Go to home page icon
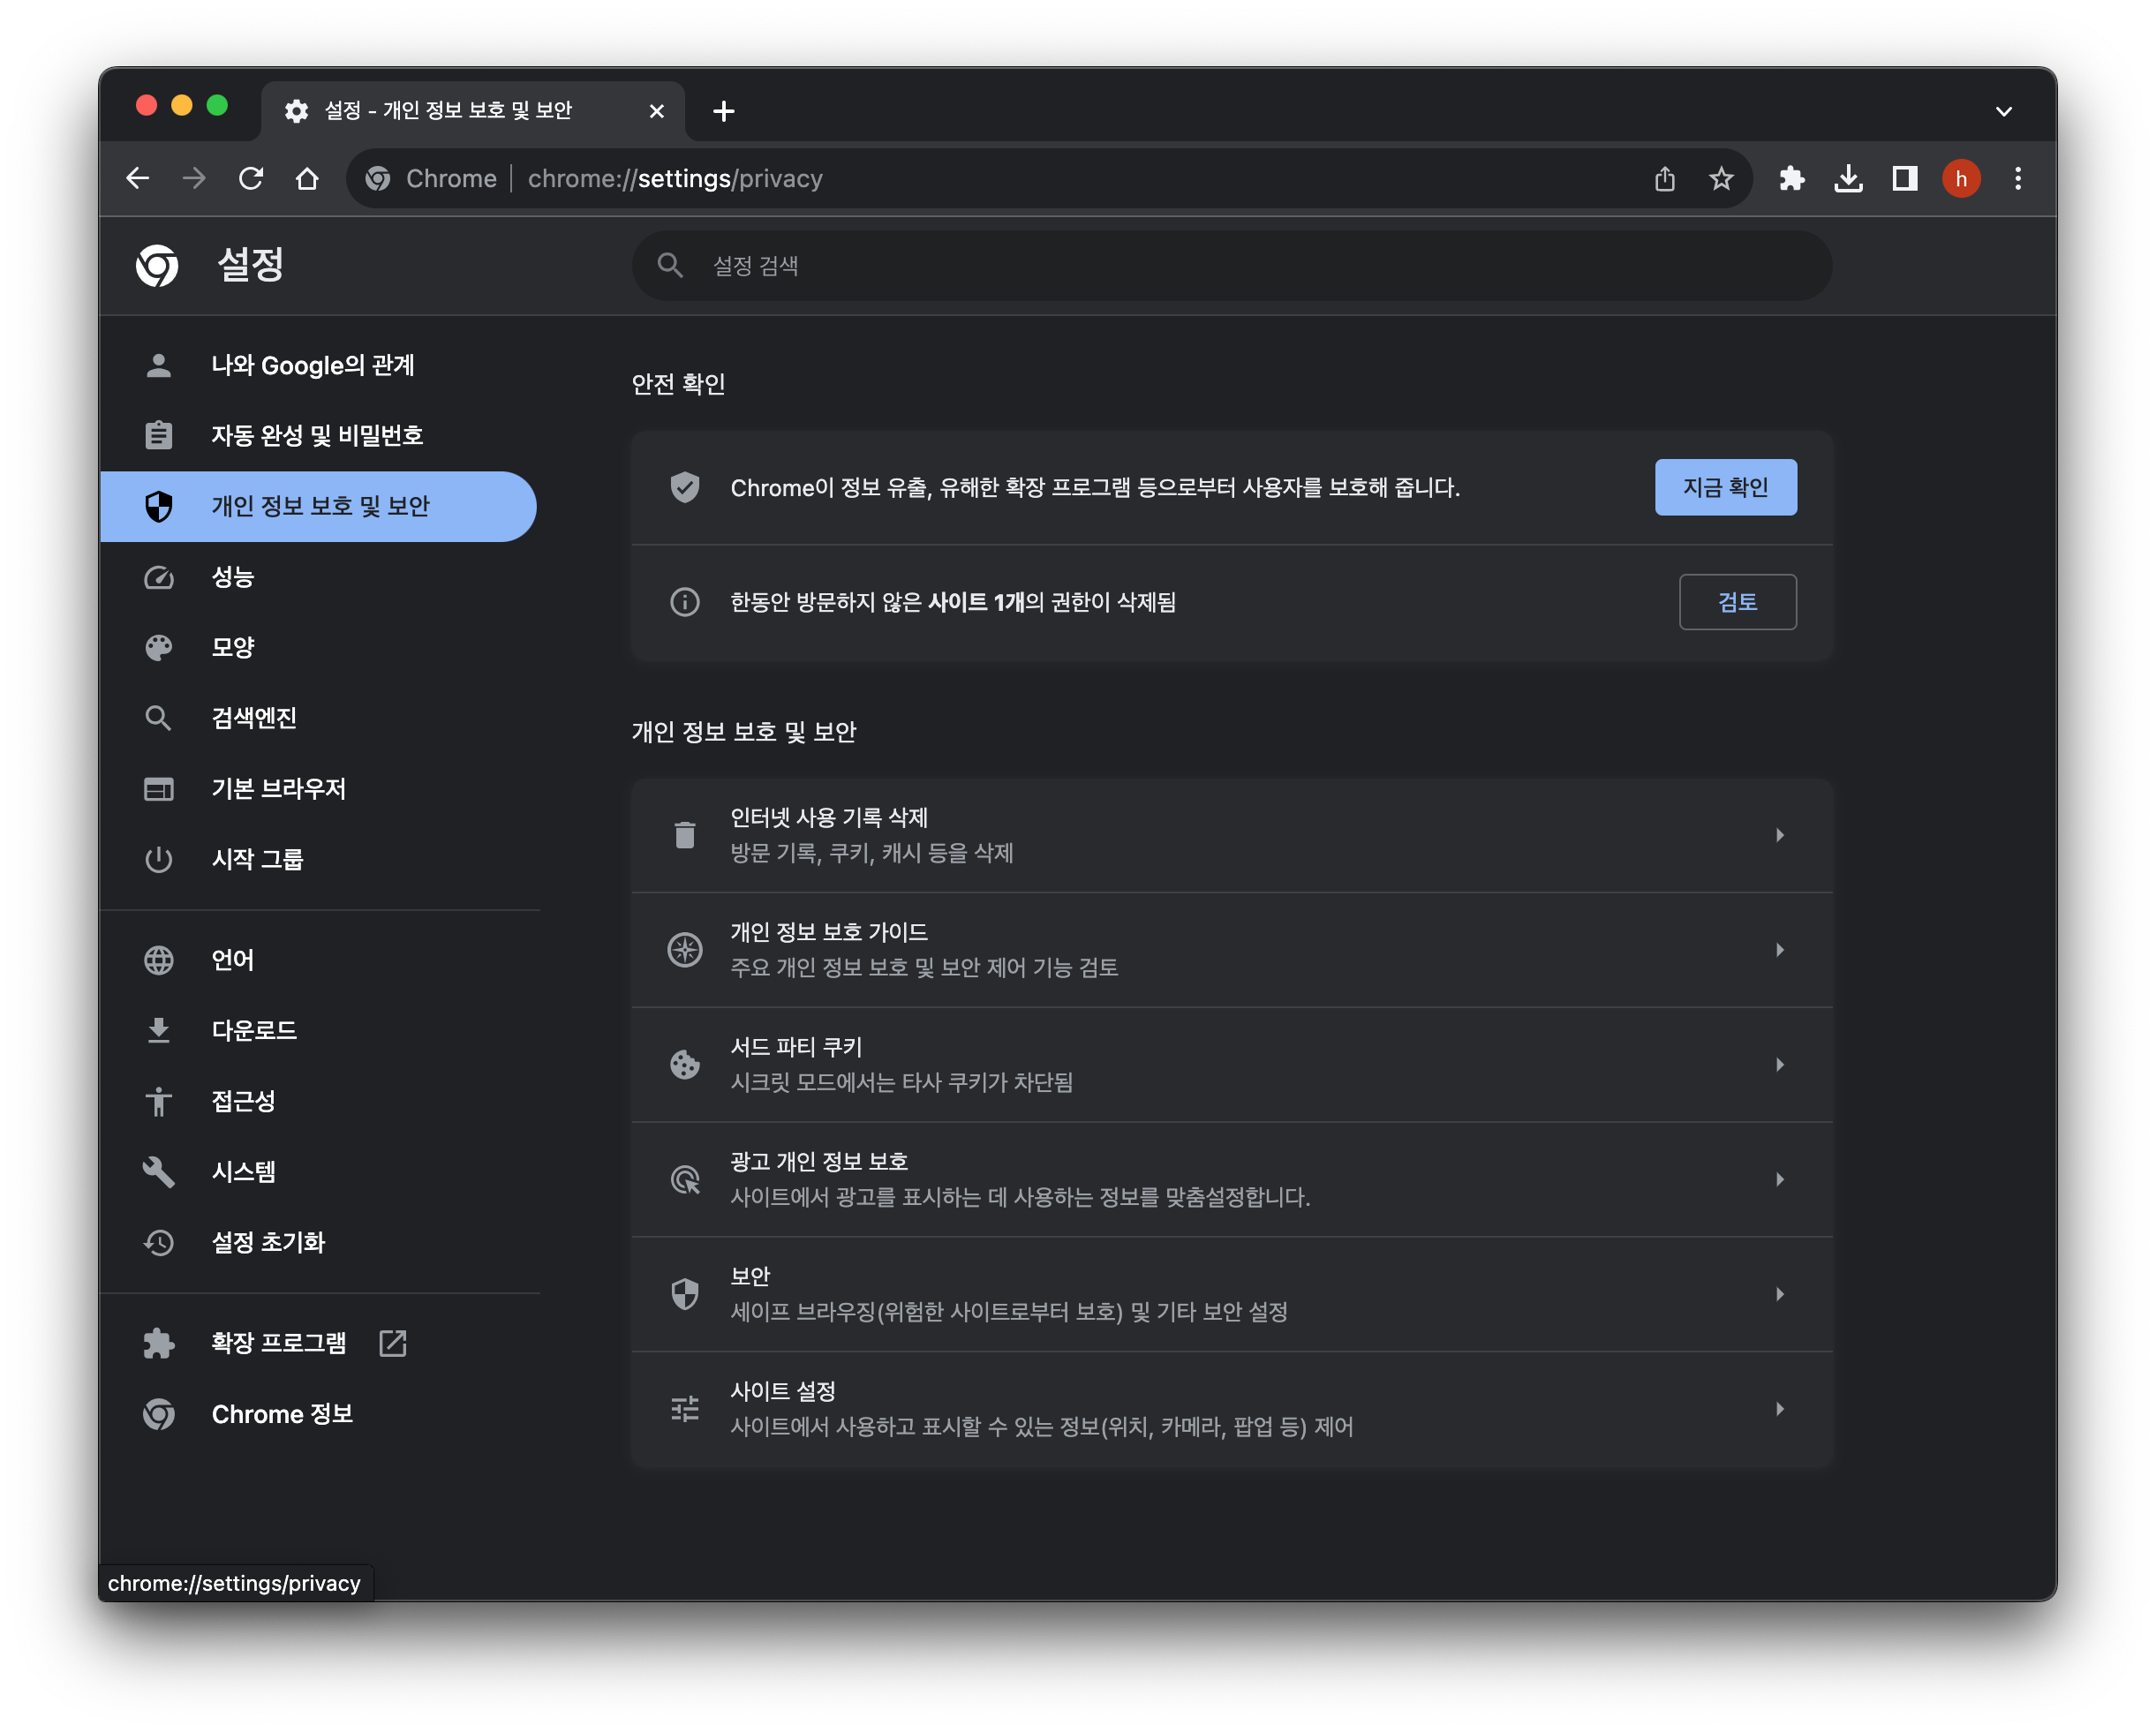Image resolution: width=2156 pixels, height=1732 pixels. (307, 179)
